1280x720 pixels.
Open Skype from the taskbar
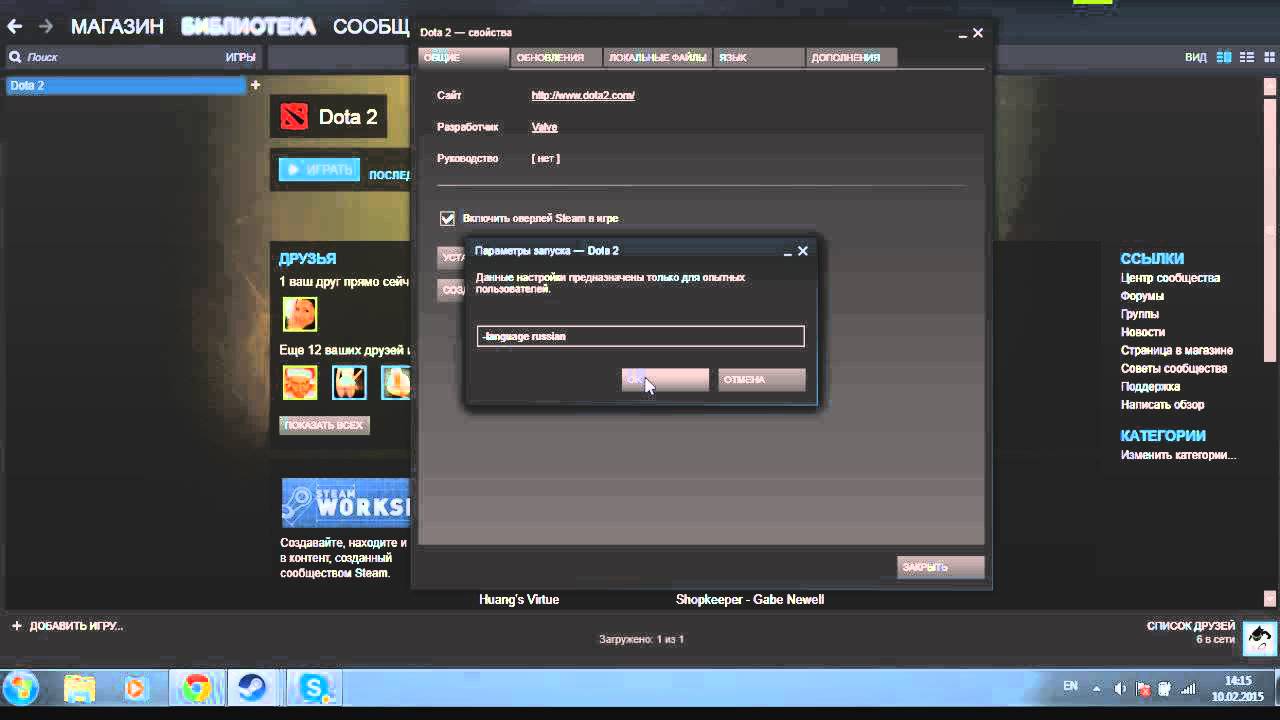point(315,688)
